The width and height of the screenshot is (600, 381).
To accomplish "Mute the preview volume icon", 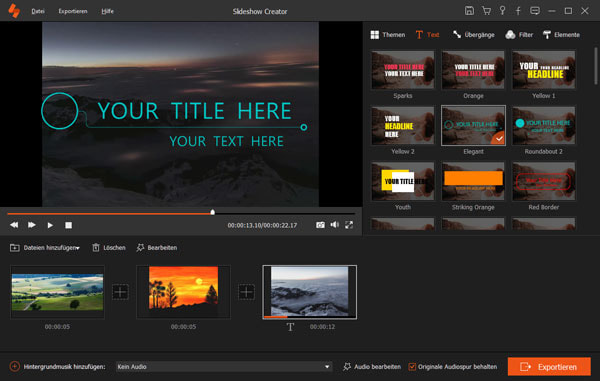I will tap(335, 225).
